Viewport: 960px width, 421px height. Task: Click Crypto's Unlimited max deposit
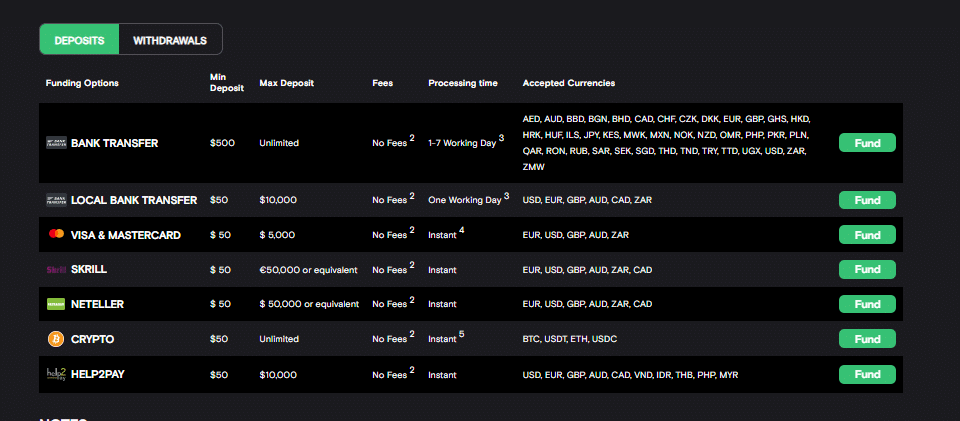[x=279, y=339]
